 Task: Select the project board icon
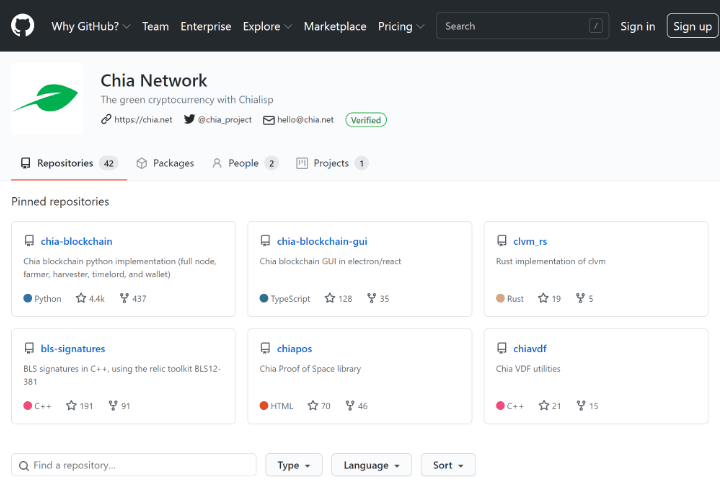302,163
